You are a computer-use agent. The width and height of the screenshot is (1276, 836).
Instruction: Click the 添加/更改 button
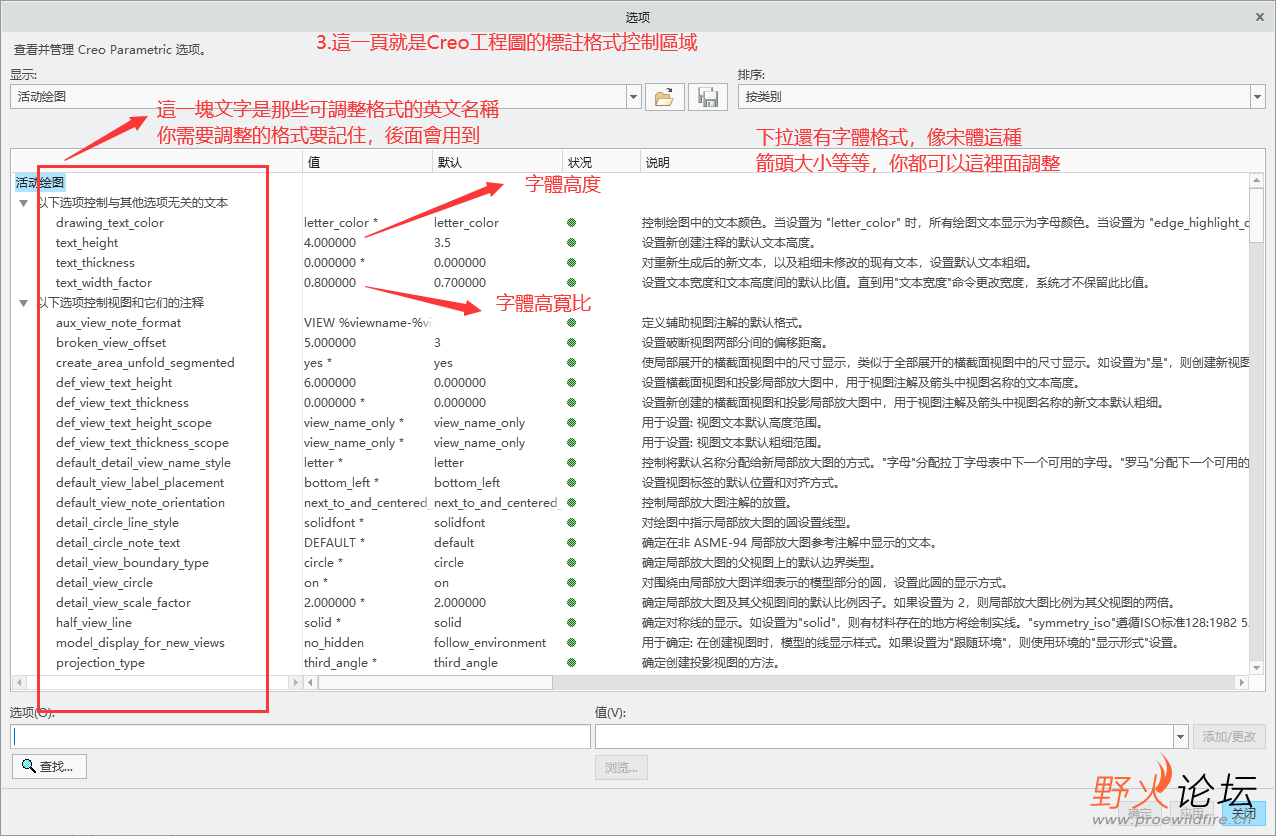point(1230,737)
